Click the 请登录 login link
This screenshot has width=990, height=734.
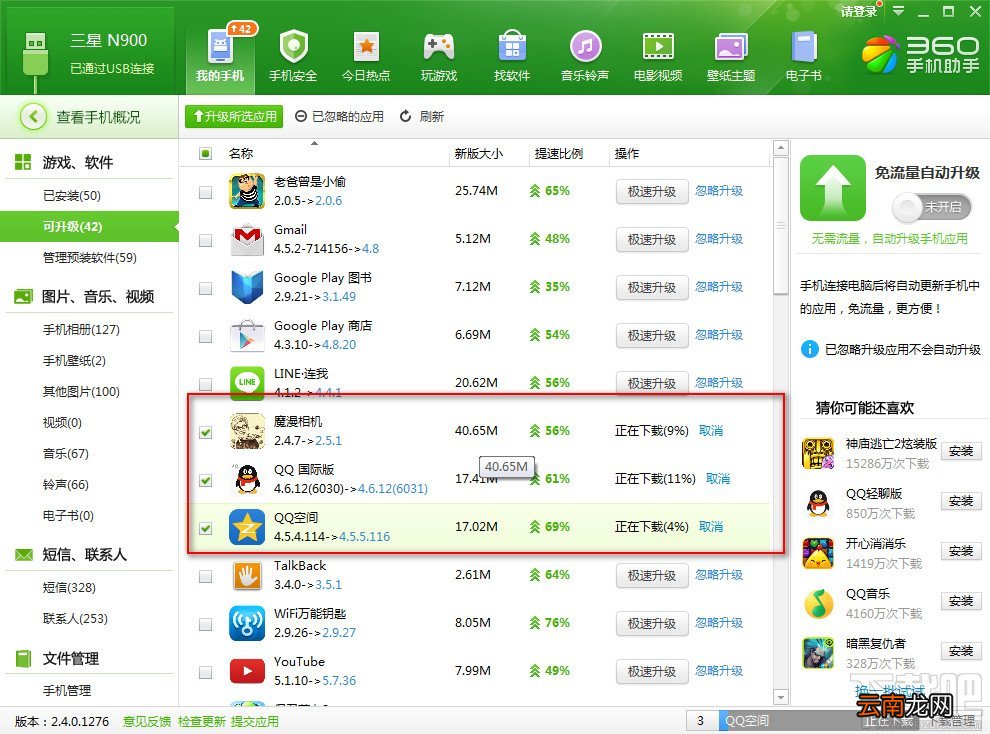pos(859,11)
